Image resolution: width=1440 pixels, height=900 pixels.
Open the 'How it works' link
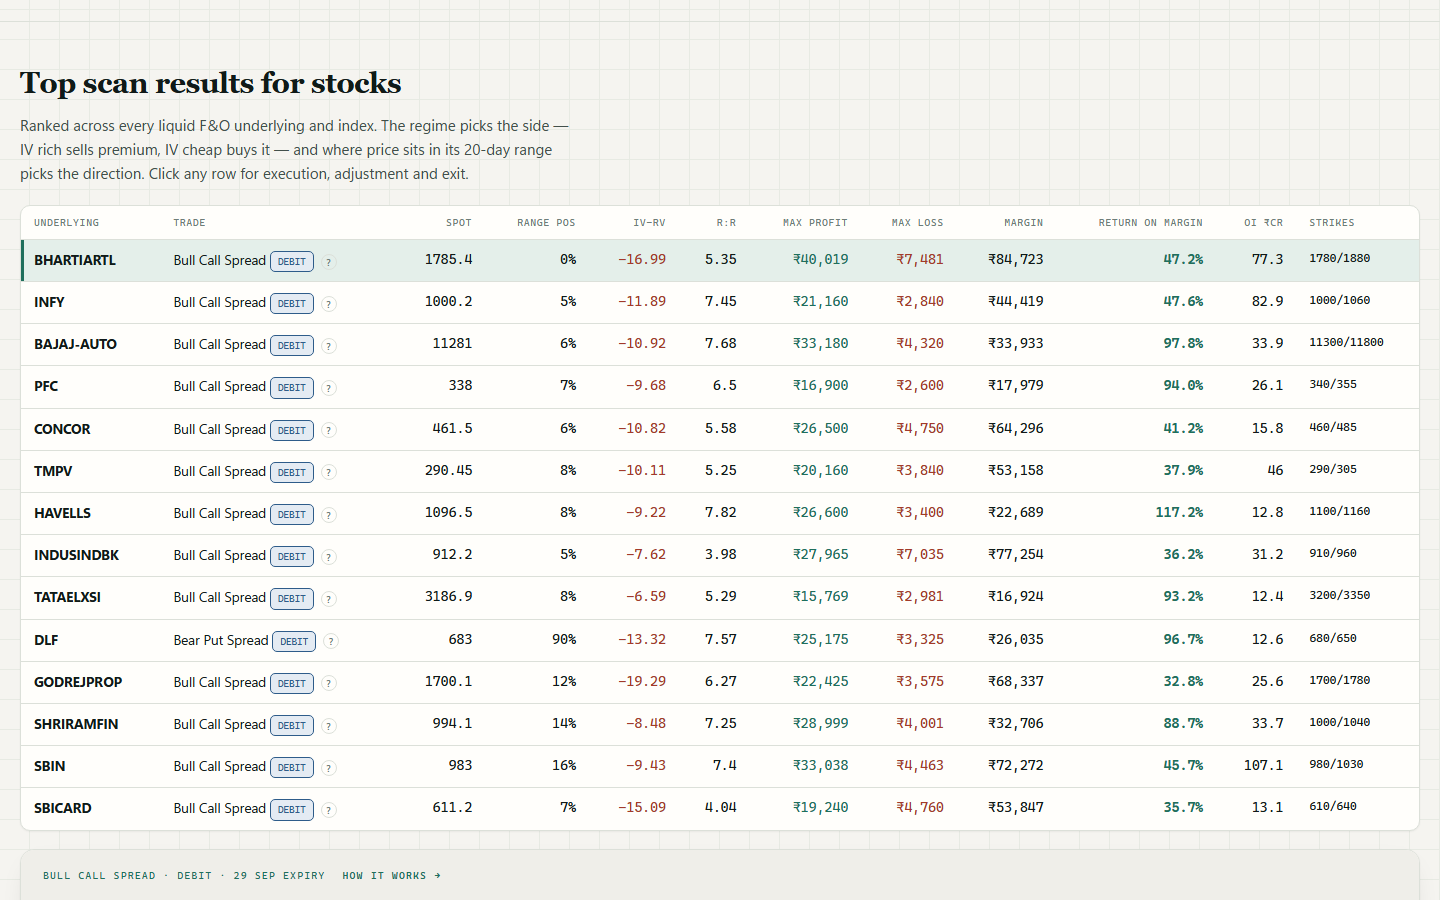pos(391,876)
